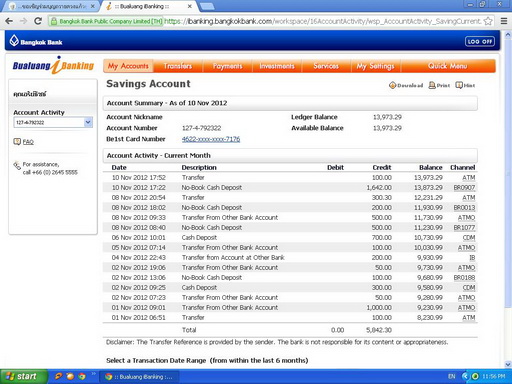Click the ledger balance value 13,973.29
Viewport: 512px width, 384px height.
click(387, 117)
